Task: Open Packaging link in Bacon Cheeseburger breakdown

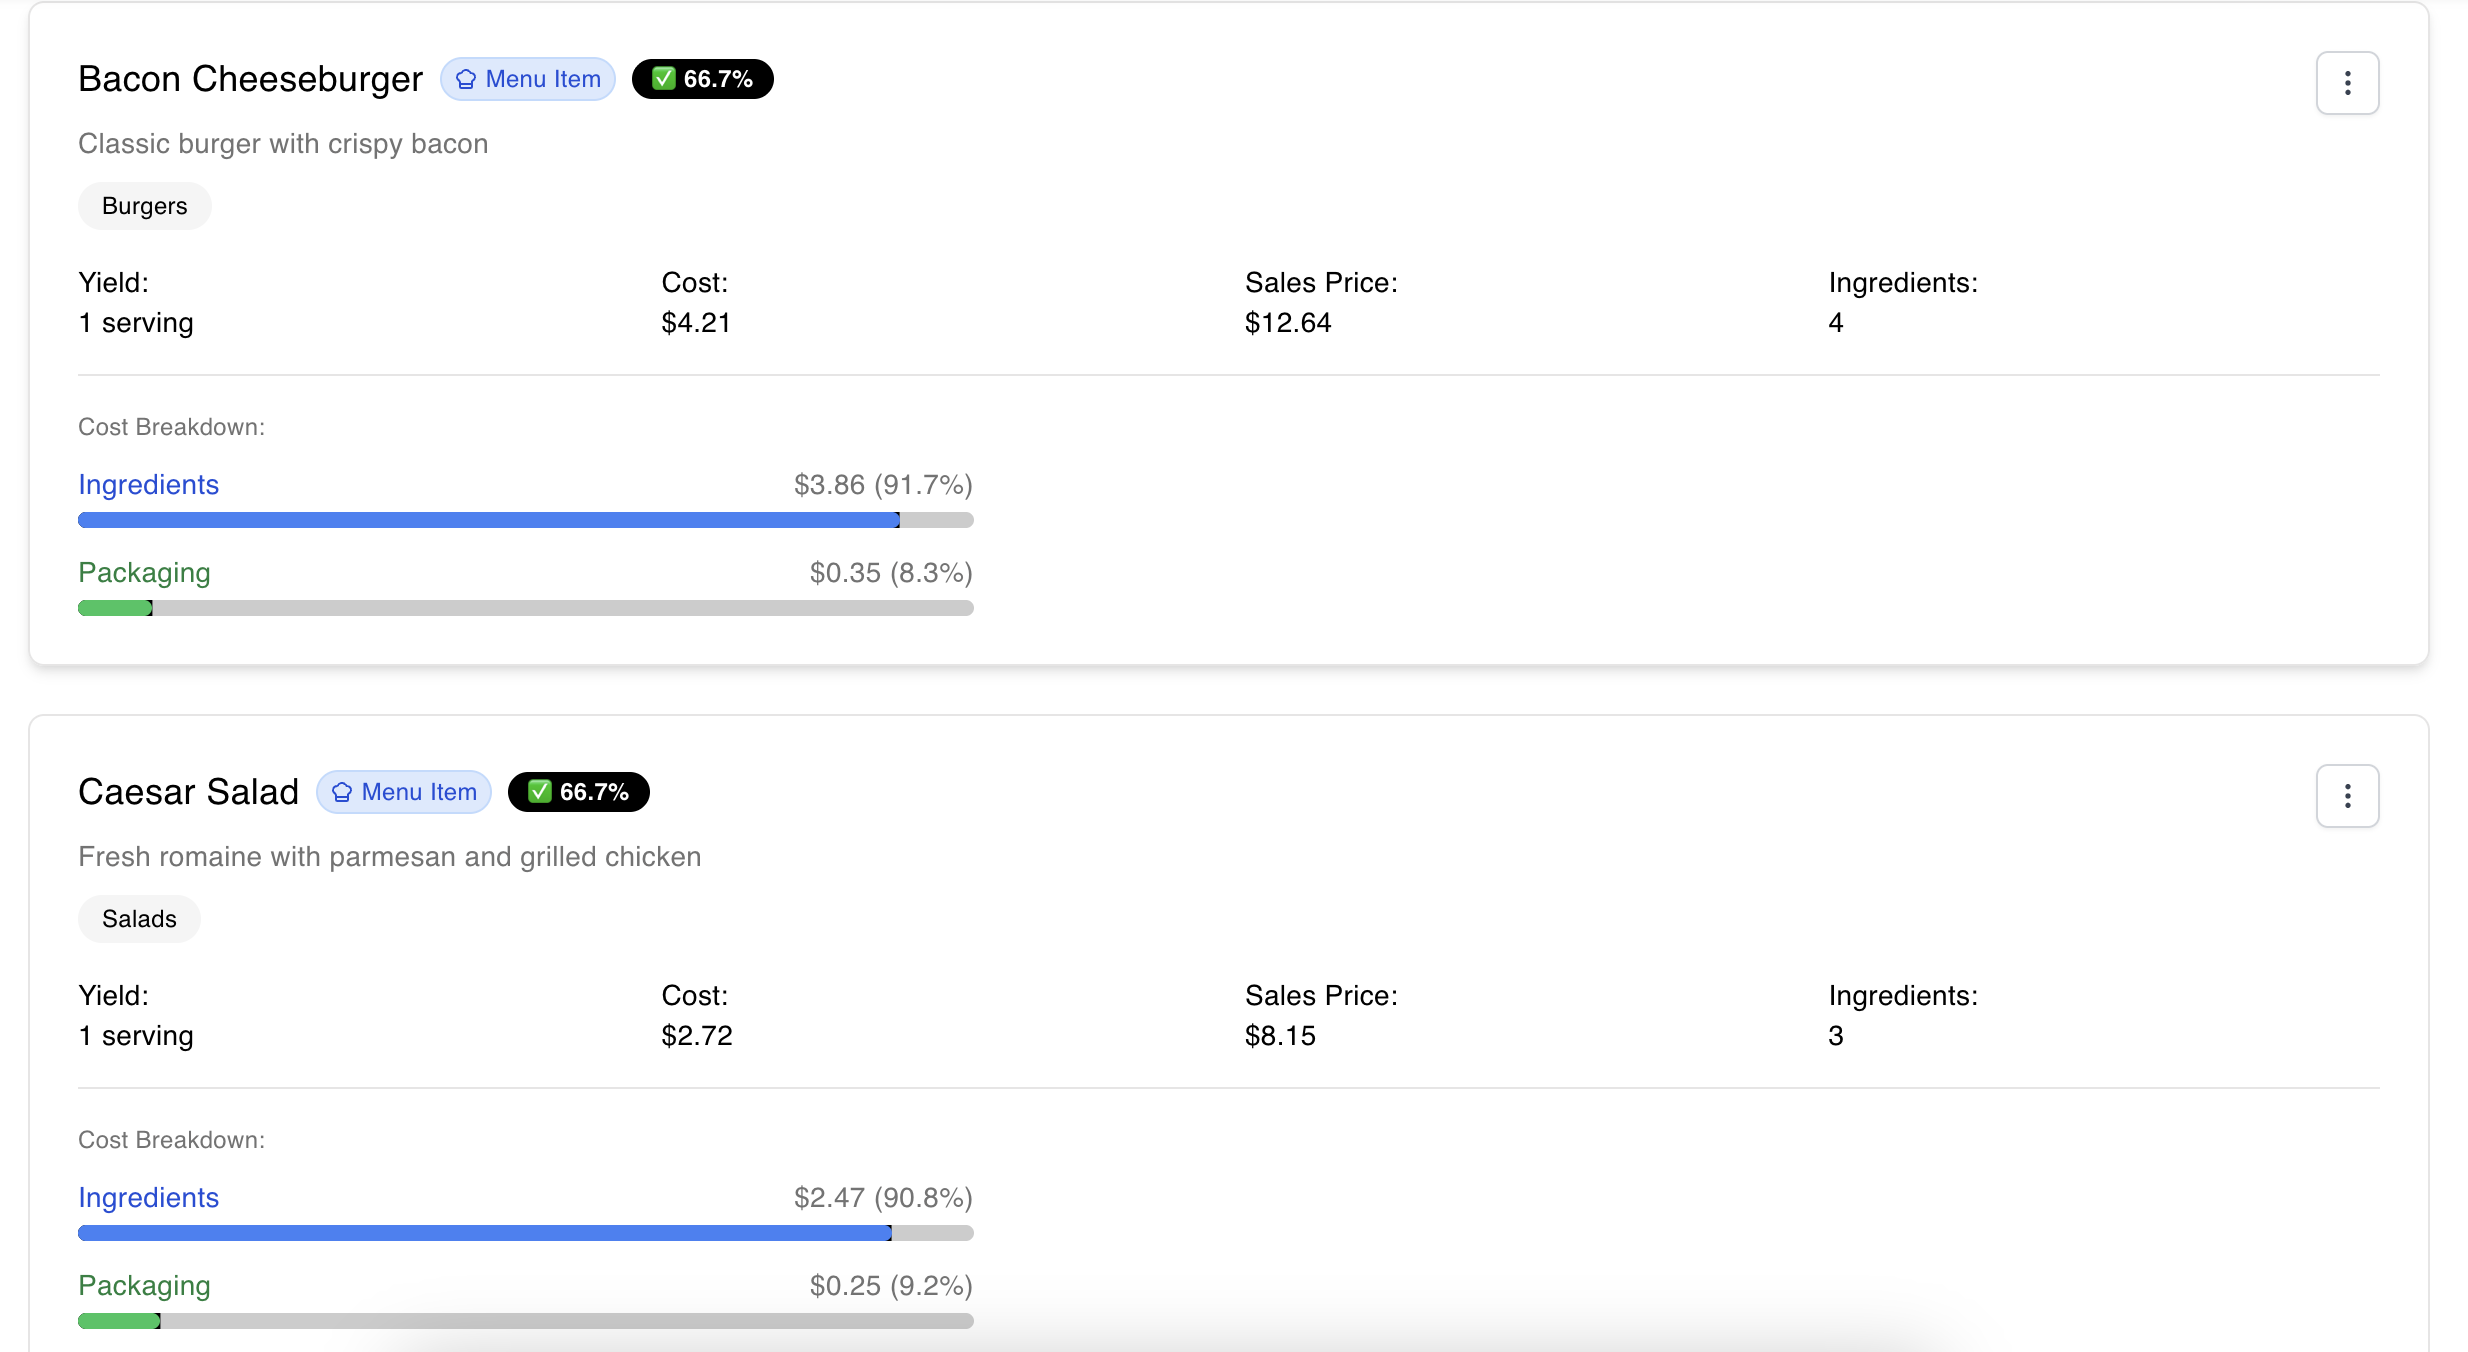Action: point(144,573)
